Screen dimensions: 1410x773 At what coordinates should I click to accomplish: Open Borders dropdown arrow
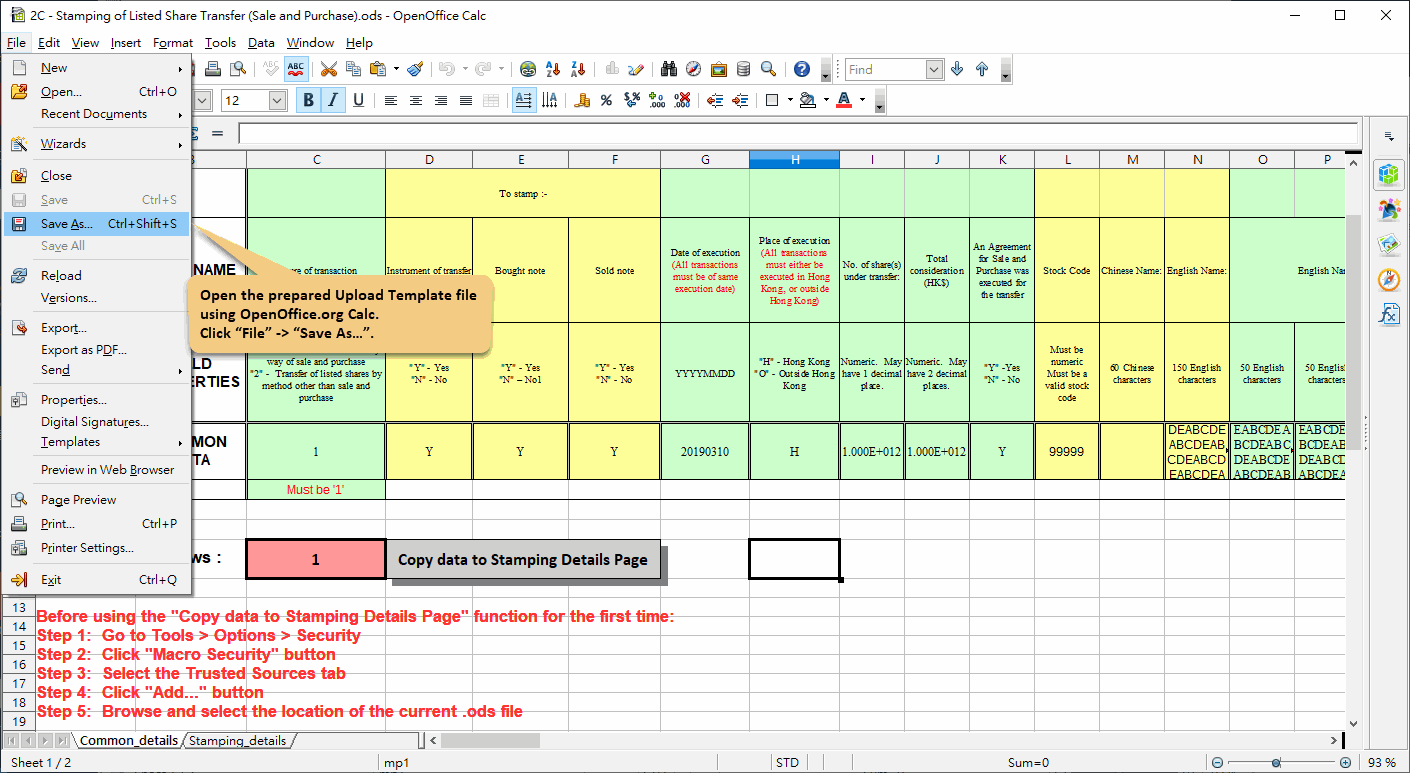[x=790, y=100]
